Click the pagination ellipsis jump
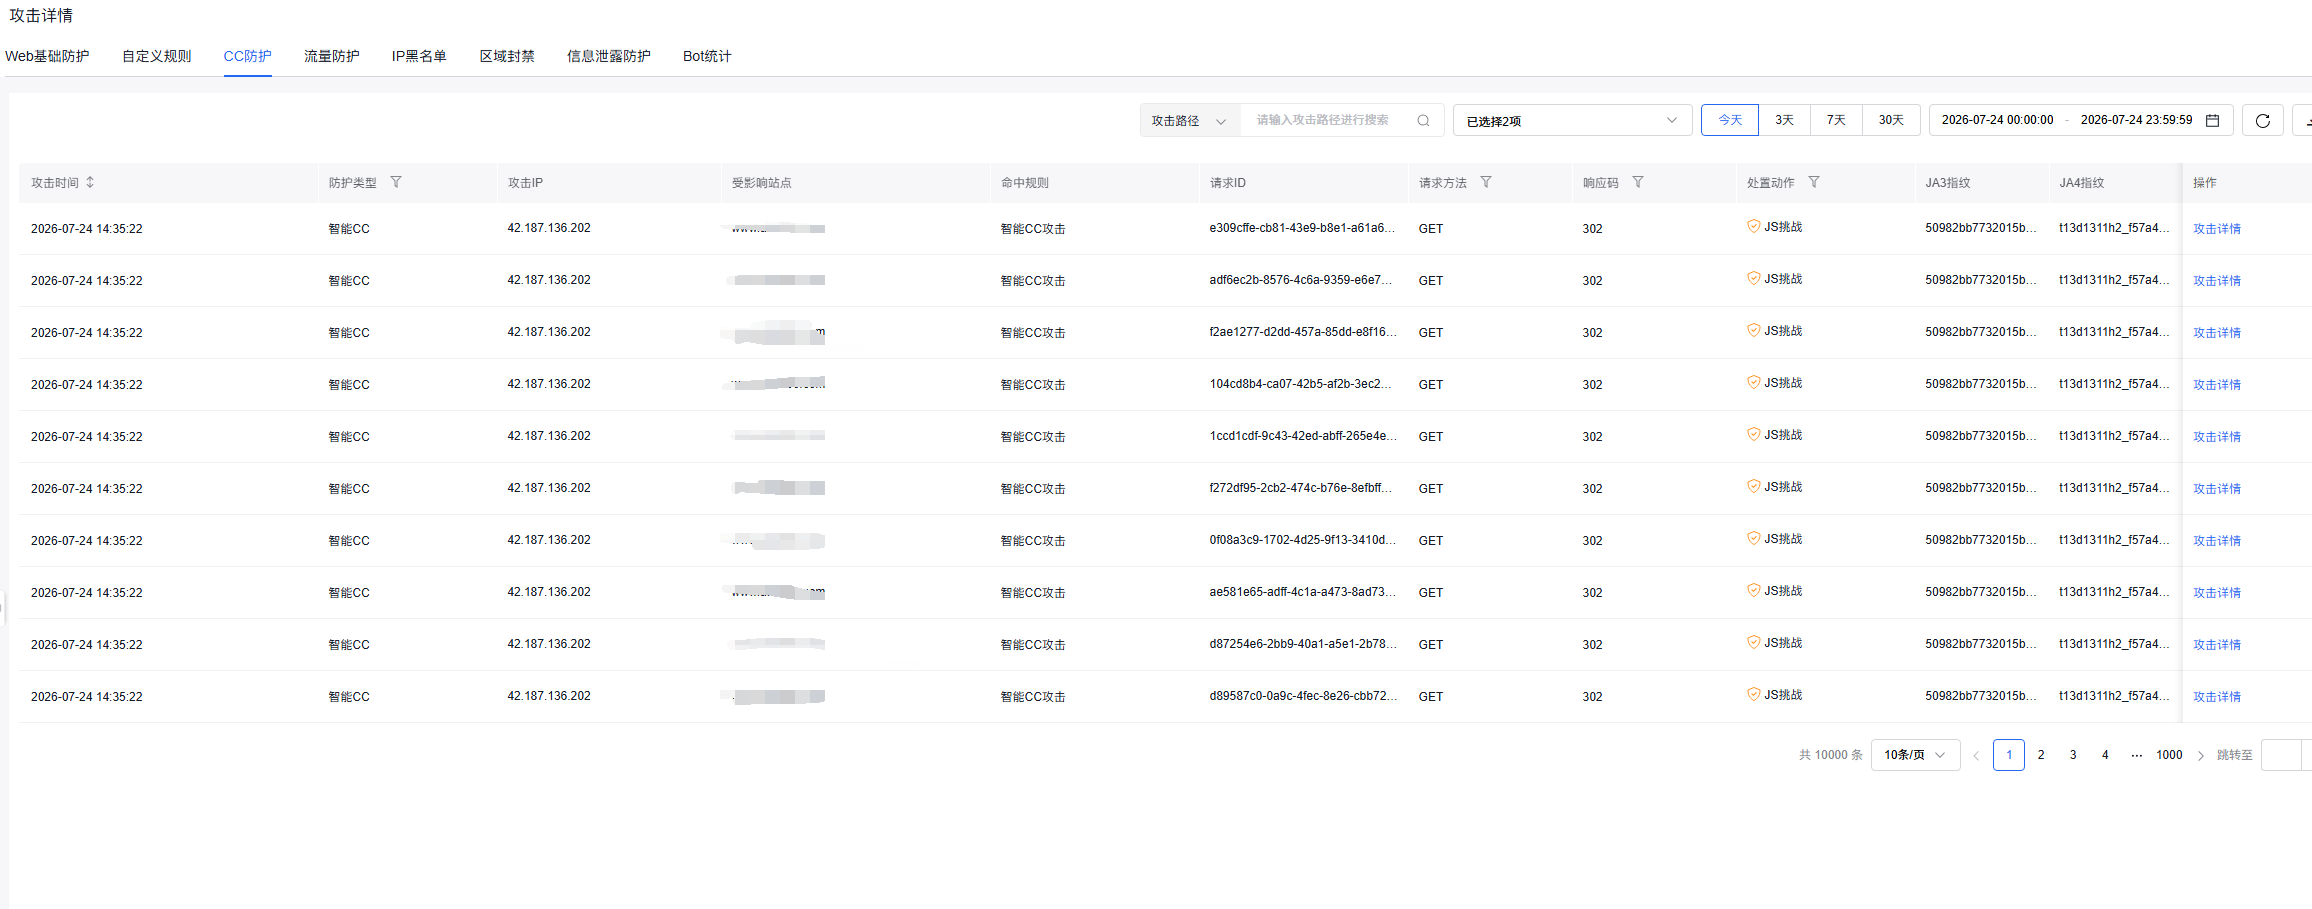Image resolution: width=2312 pixels, height=909 pixels. pyautogui.click(x=2137, y=755)
